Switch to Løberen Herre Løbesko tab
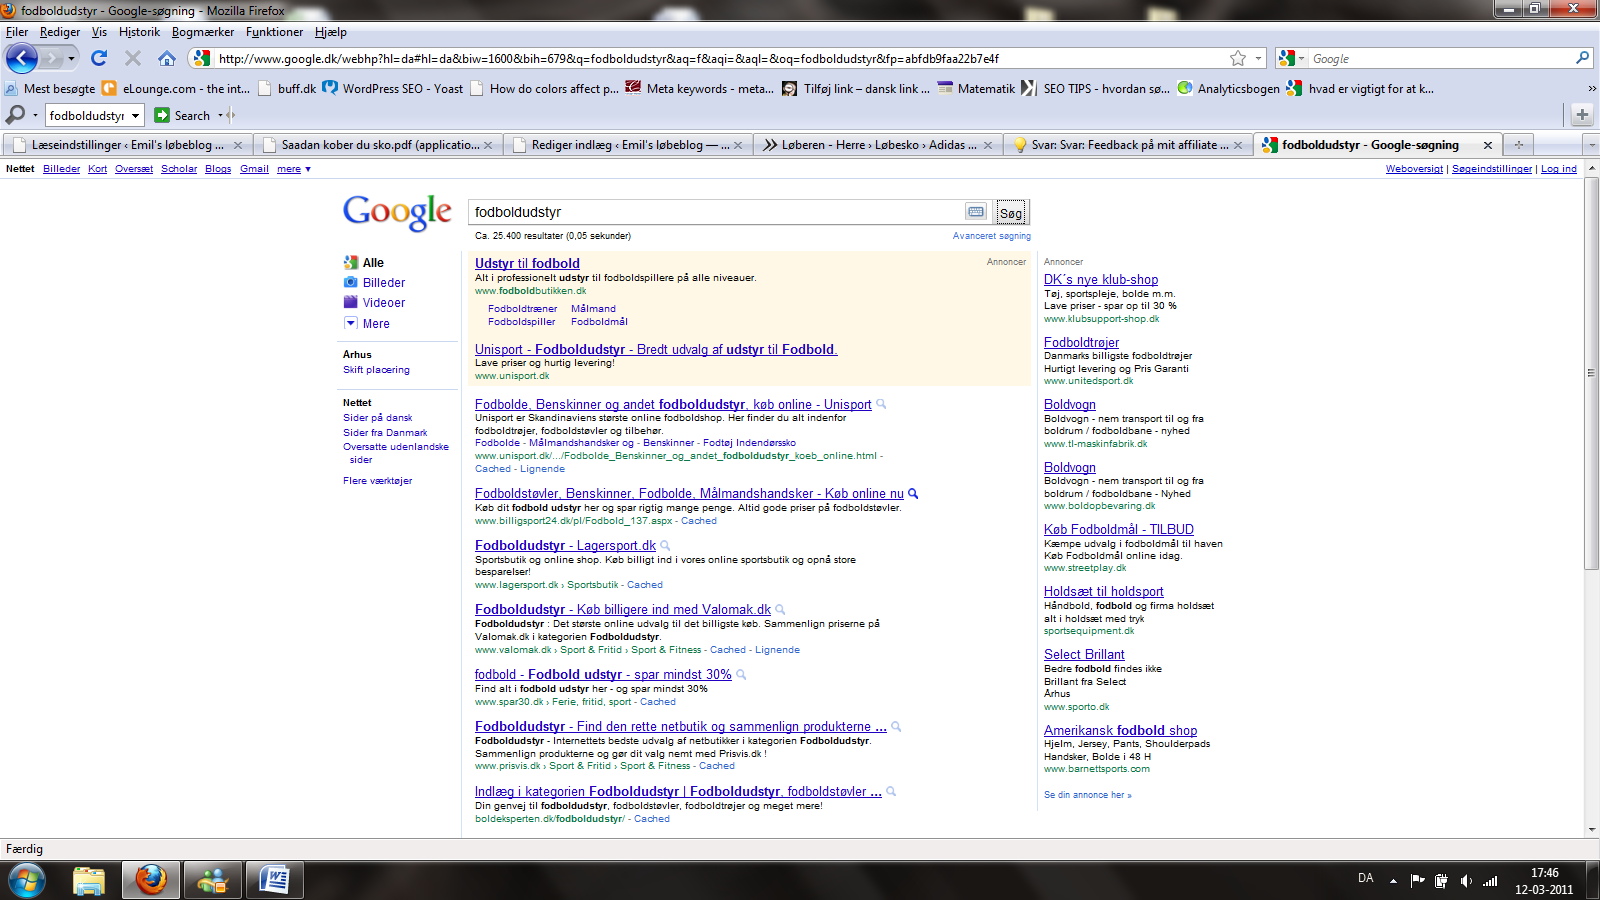1600x900 pixels. point(877,145)
